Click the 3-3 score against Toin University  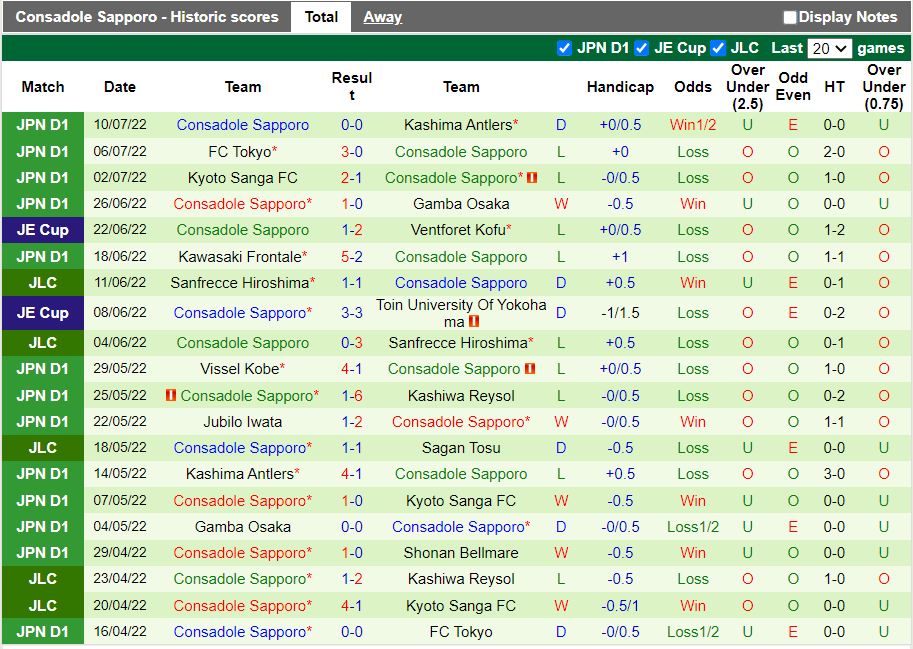352,313
